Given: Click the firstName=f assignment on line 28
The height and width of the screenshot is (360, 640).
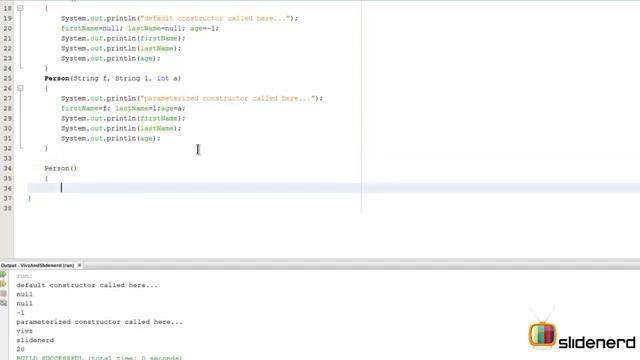Looking at the screenshot, I should click(86, 109).
